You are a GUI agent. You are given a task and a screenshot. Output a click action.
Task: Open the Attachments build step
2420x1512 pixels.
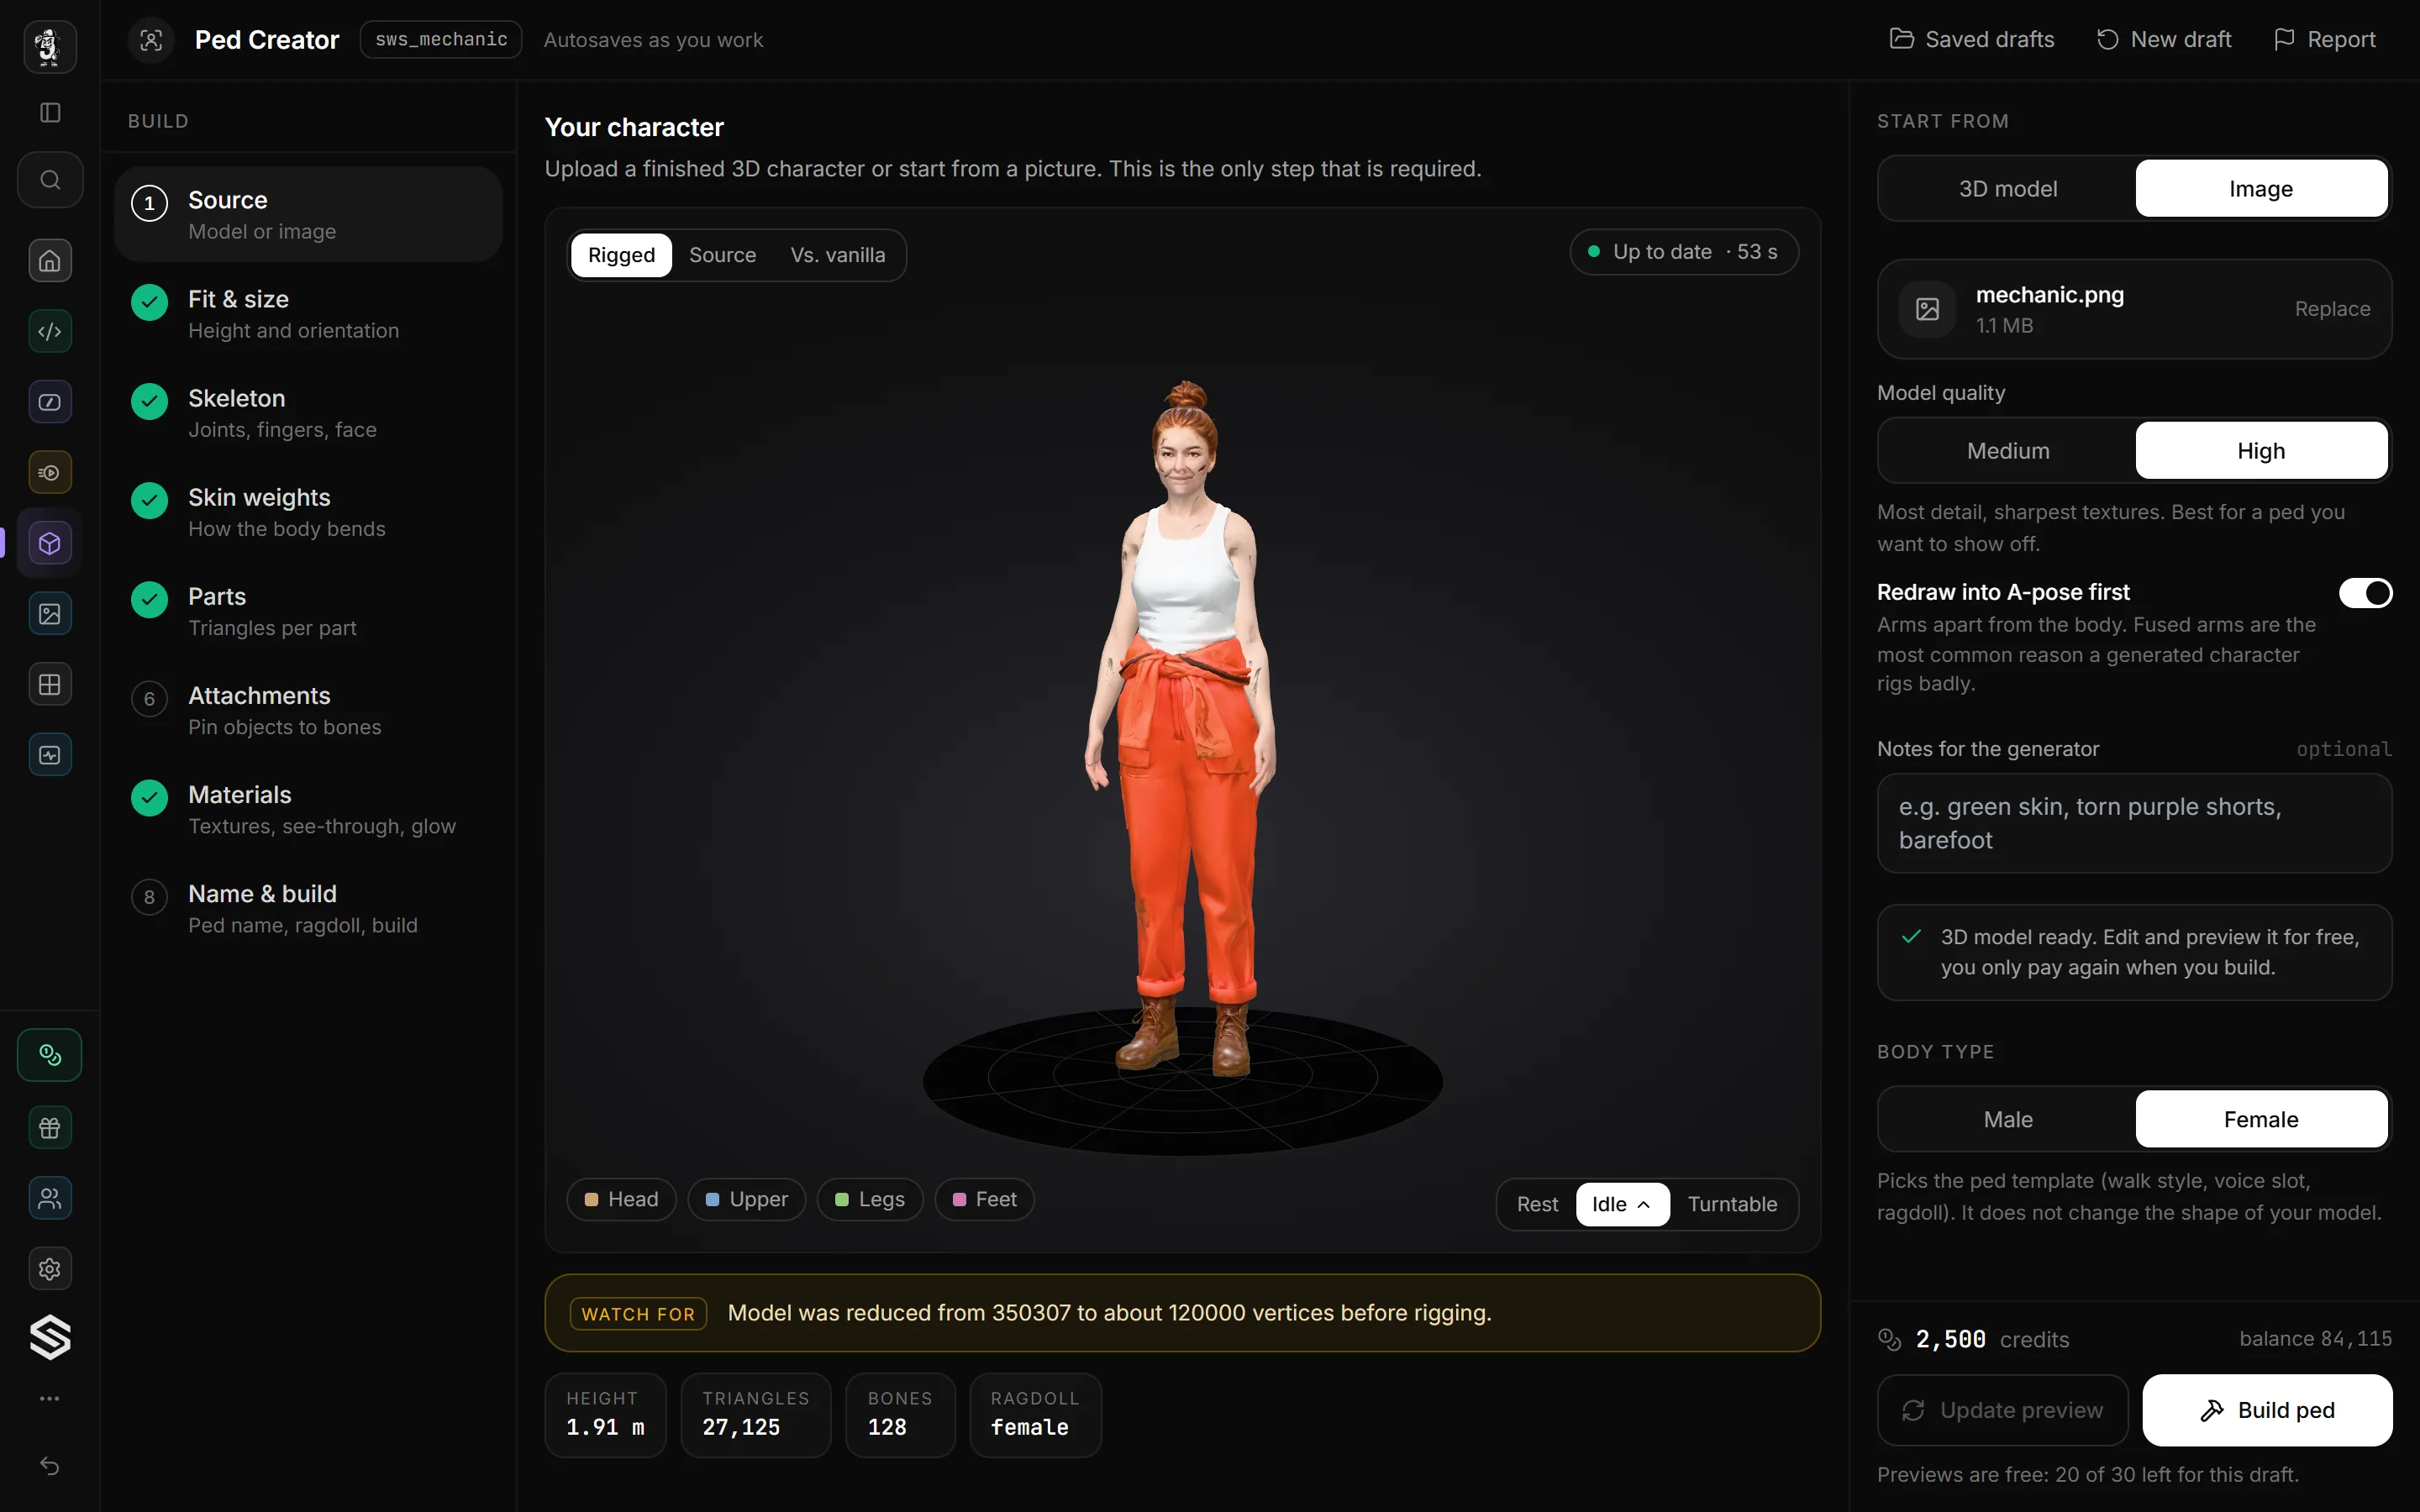click(308, 710)
